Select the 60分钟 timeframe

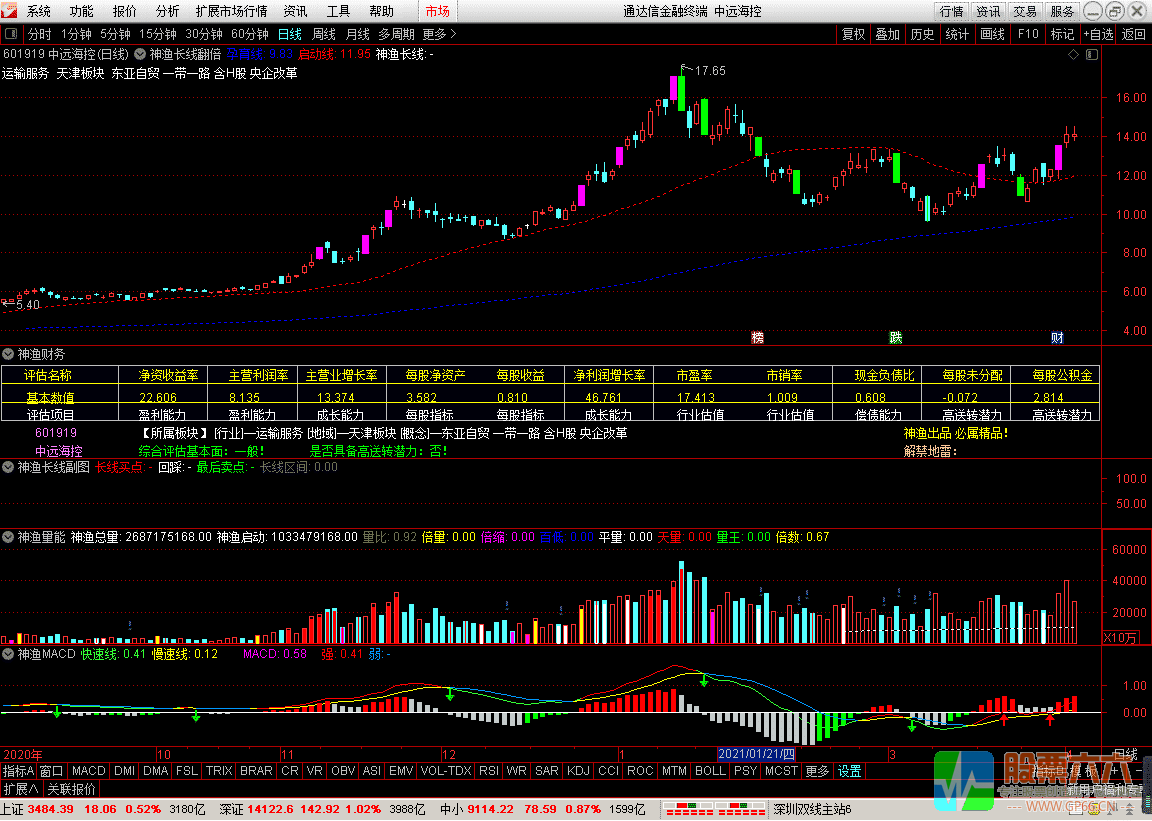coord(249,34)
